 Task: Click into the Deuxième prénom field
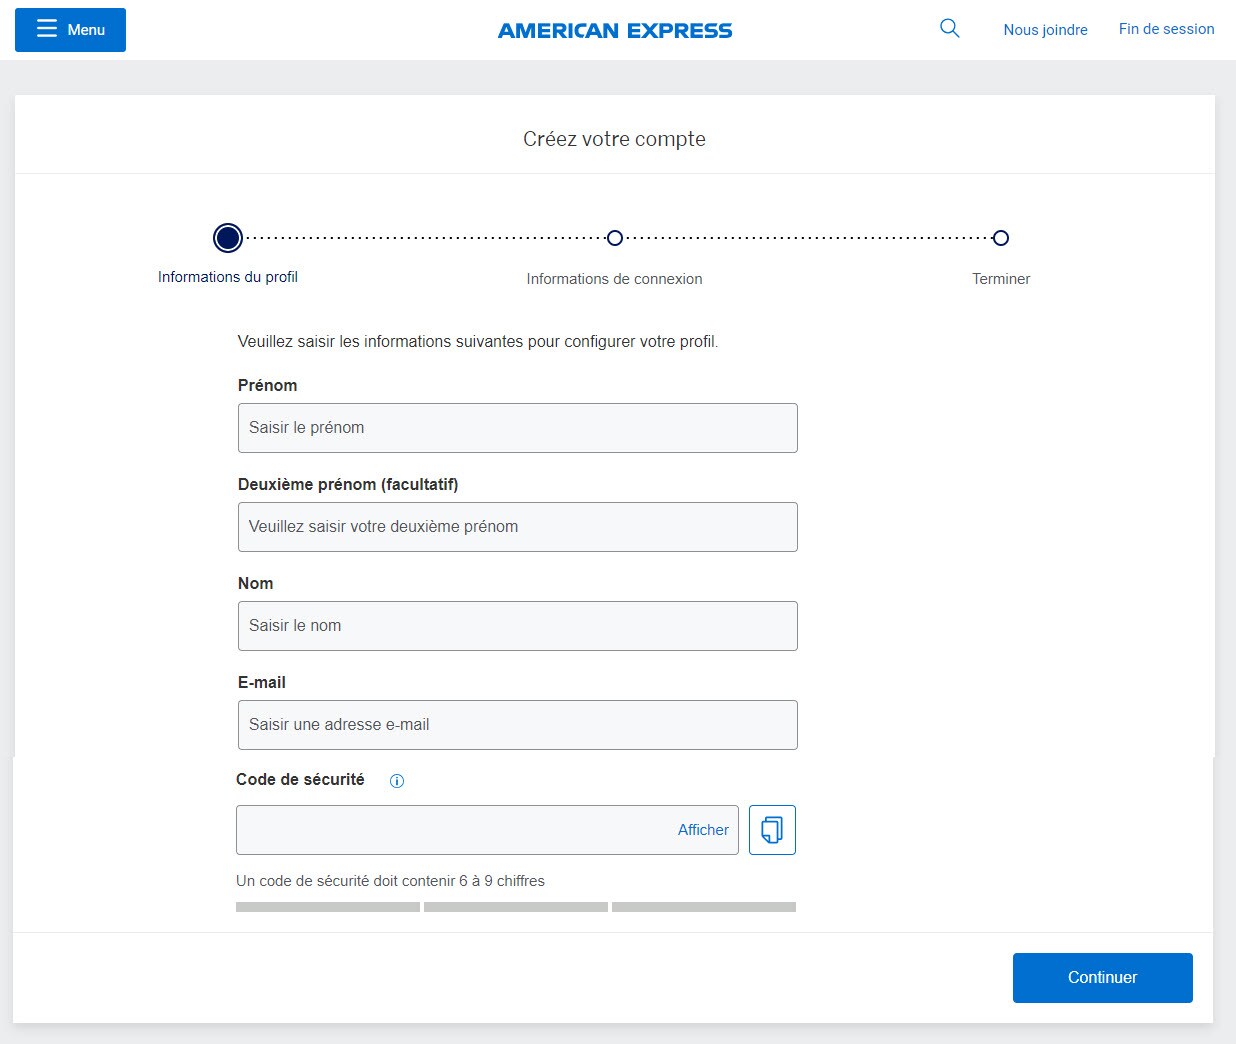(x=517, y=527)
